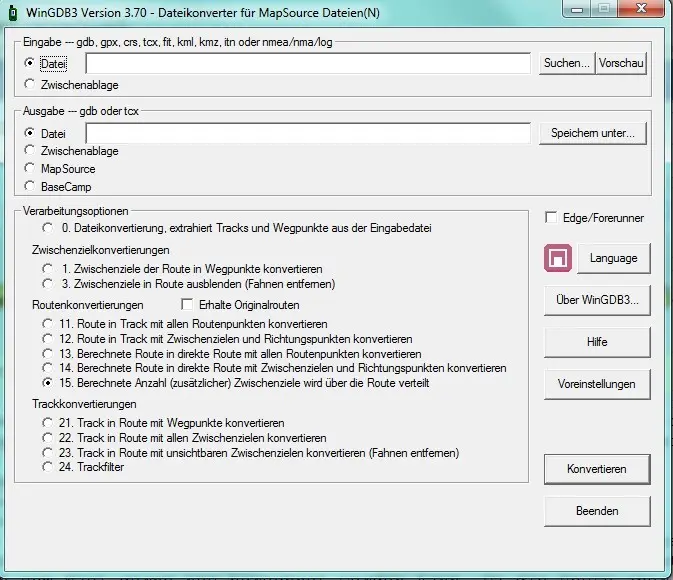
Task: Click the 'Hilfe' help button
Action: (x=597, y=342)
